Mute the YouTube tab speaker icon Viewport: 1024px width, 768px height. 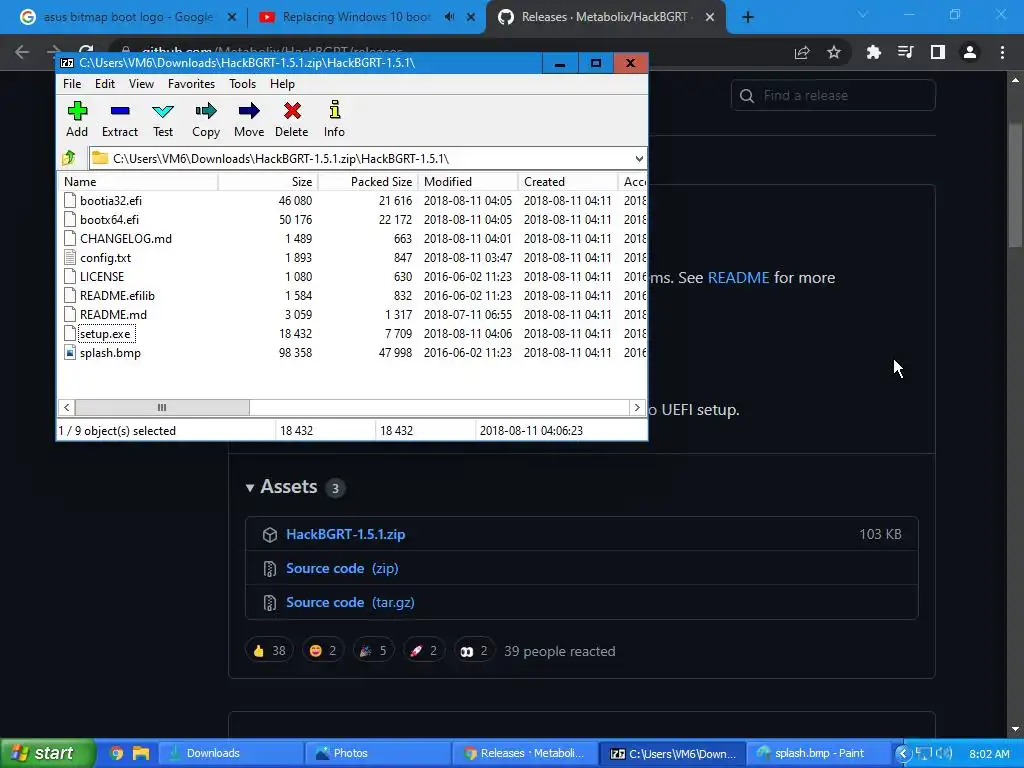(x=449, y=17)
